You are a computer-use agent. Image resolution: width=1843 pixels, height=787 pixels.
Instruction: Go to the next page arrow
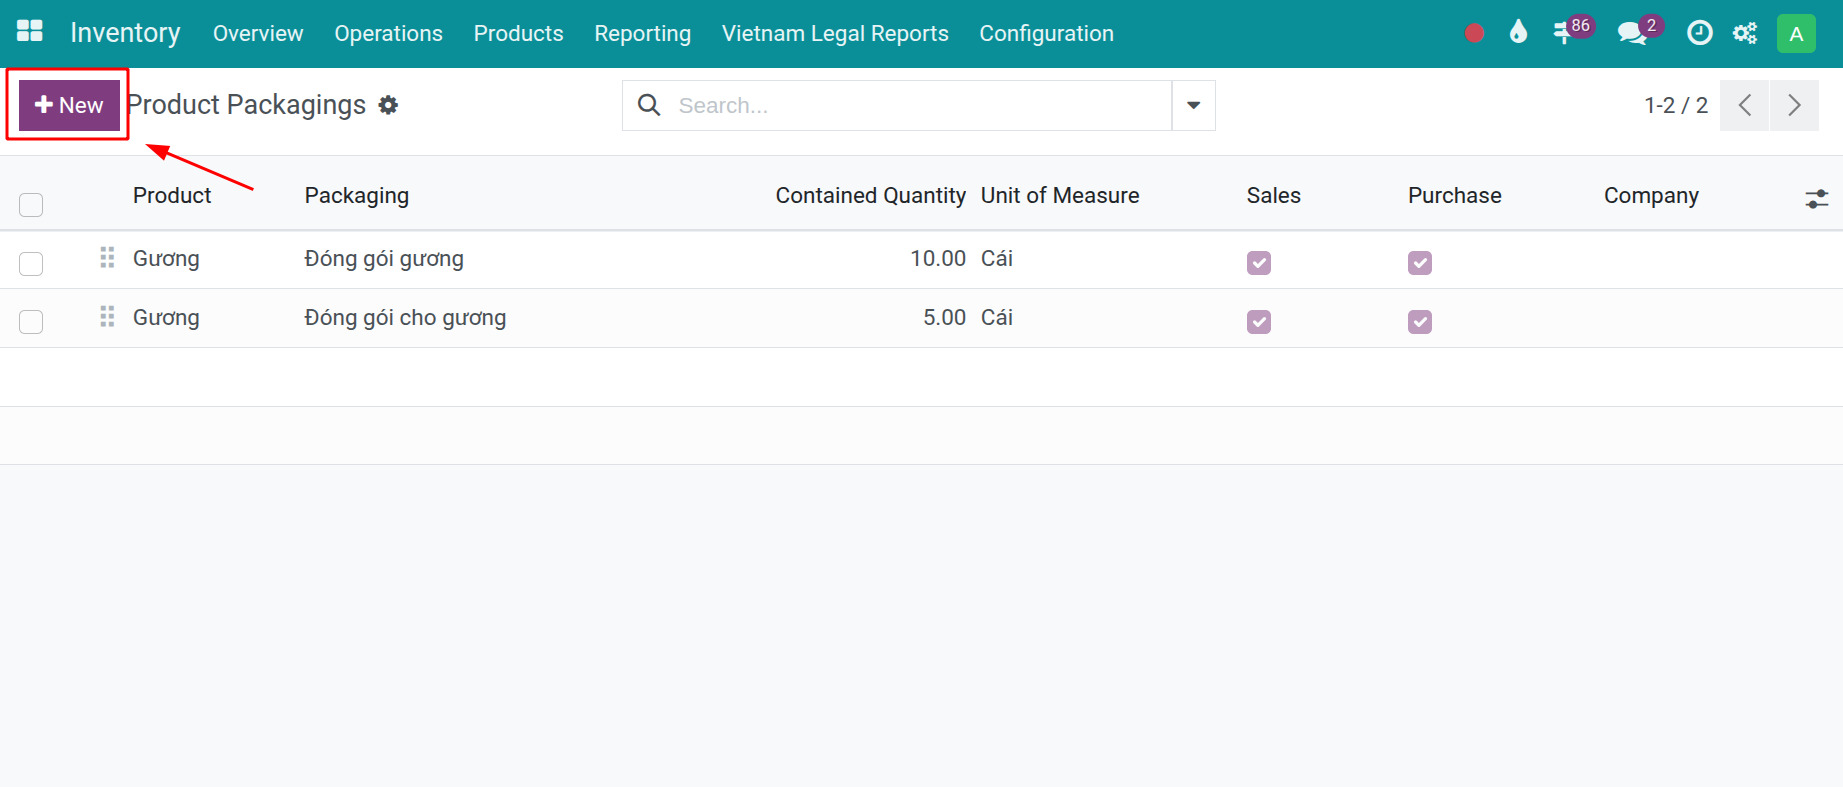[x=1794, y=105]
